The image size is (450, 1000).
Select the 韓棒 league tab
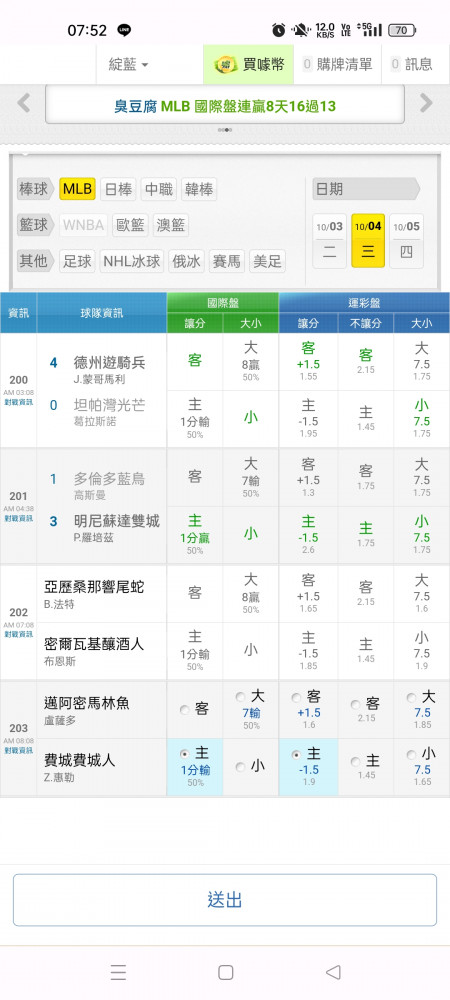click(x=199, y=189)
